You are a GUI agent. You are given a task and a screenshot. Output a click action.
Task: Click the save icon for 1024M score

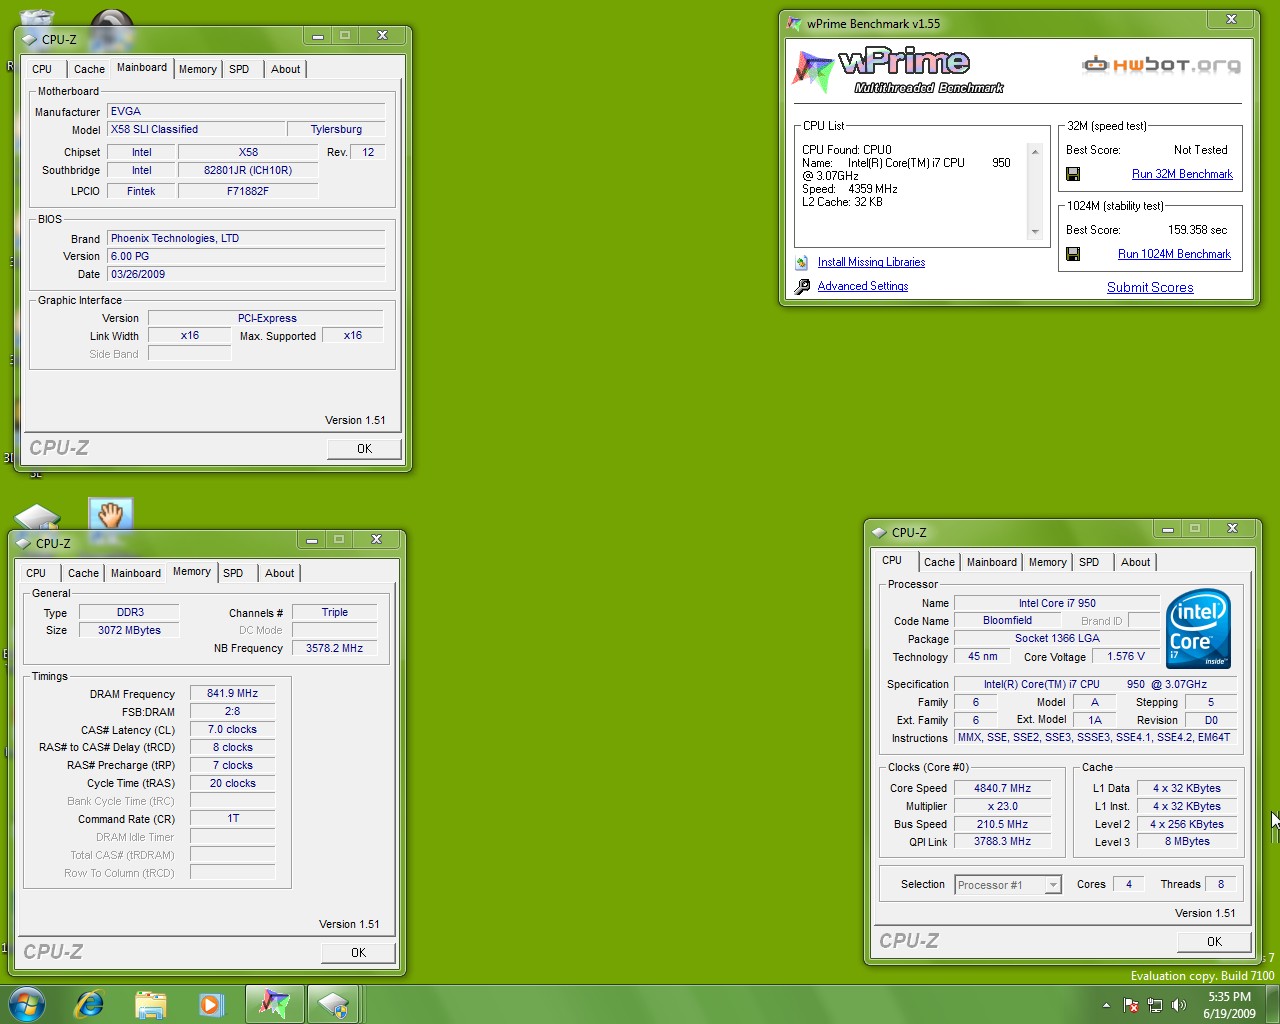[x=1073, y=254]
